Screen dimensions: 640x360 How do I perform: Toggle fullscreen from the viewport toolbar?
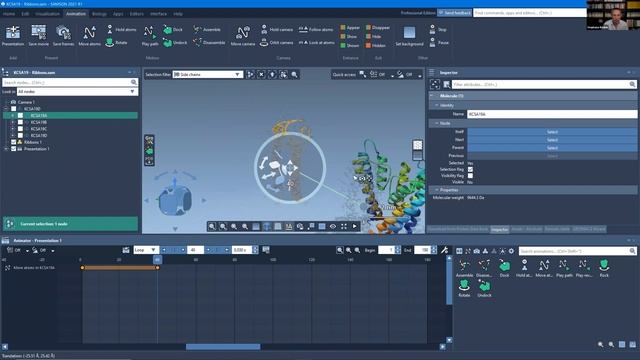point(344,226)
